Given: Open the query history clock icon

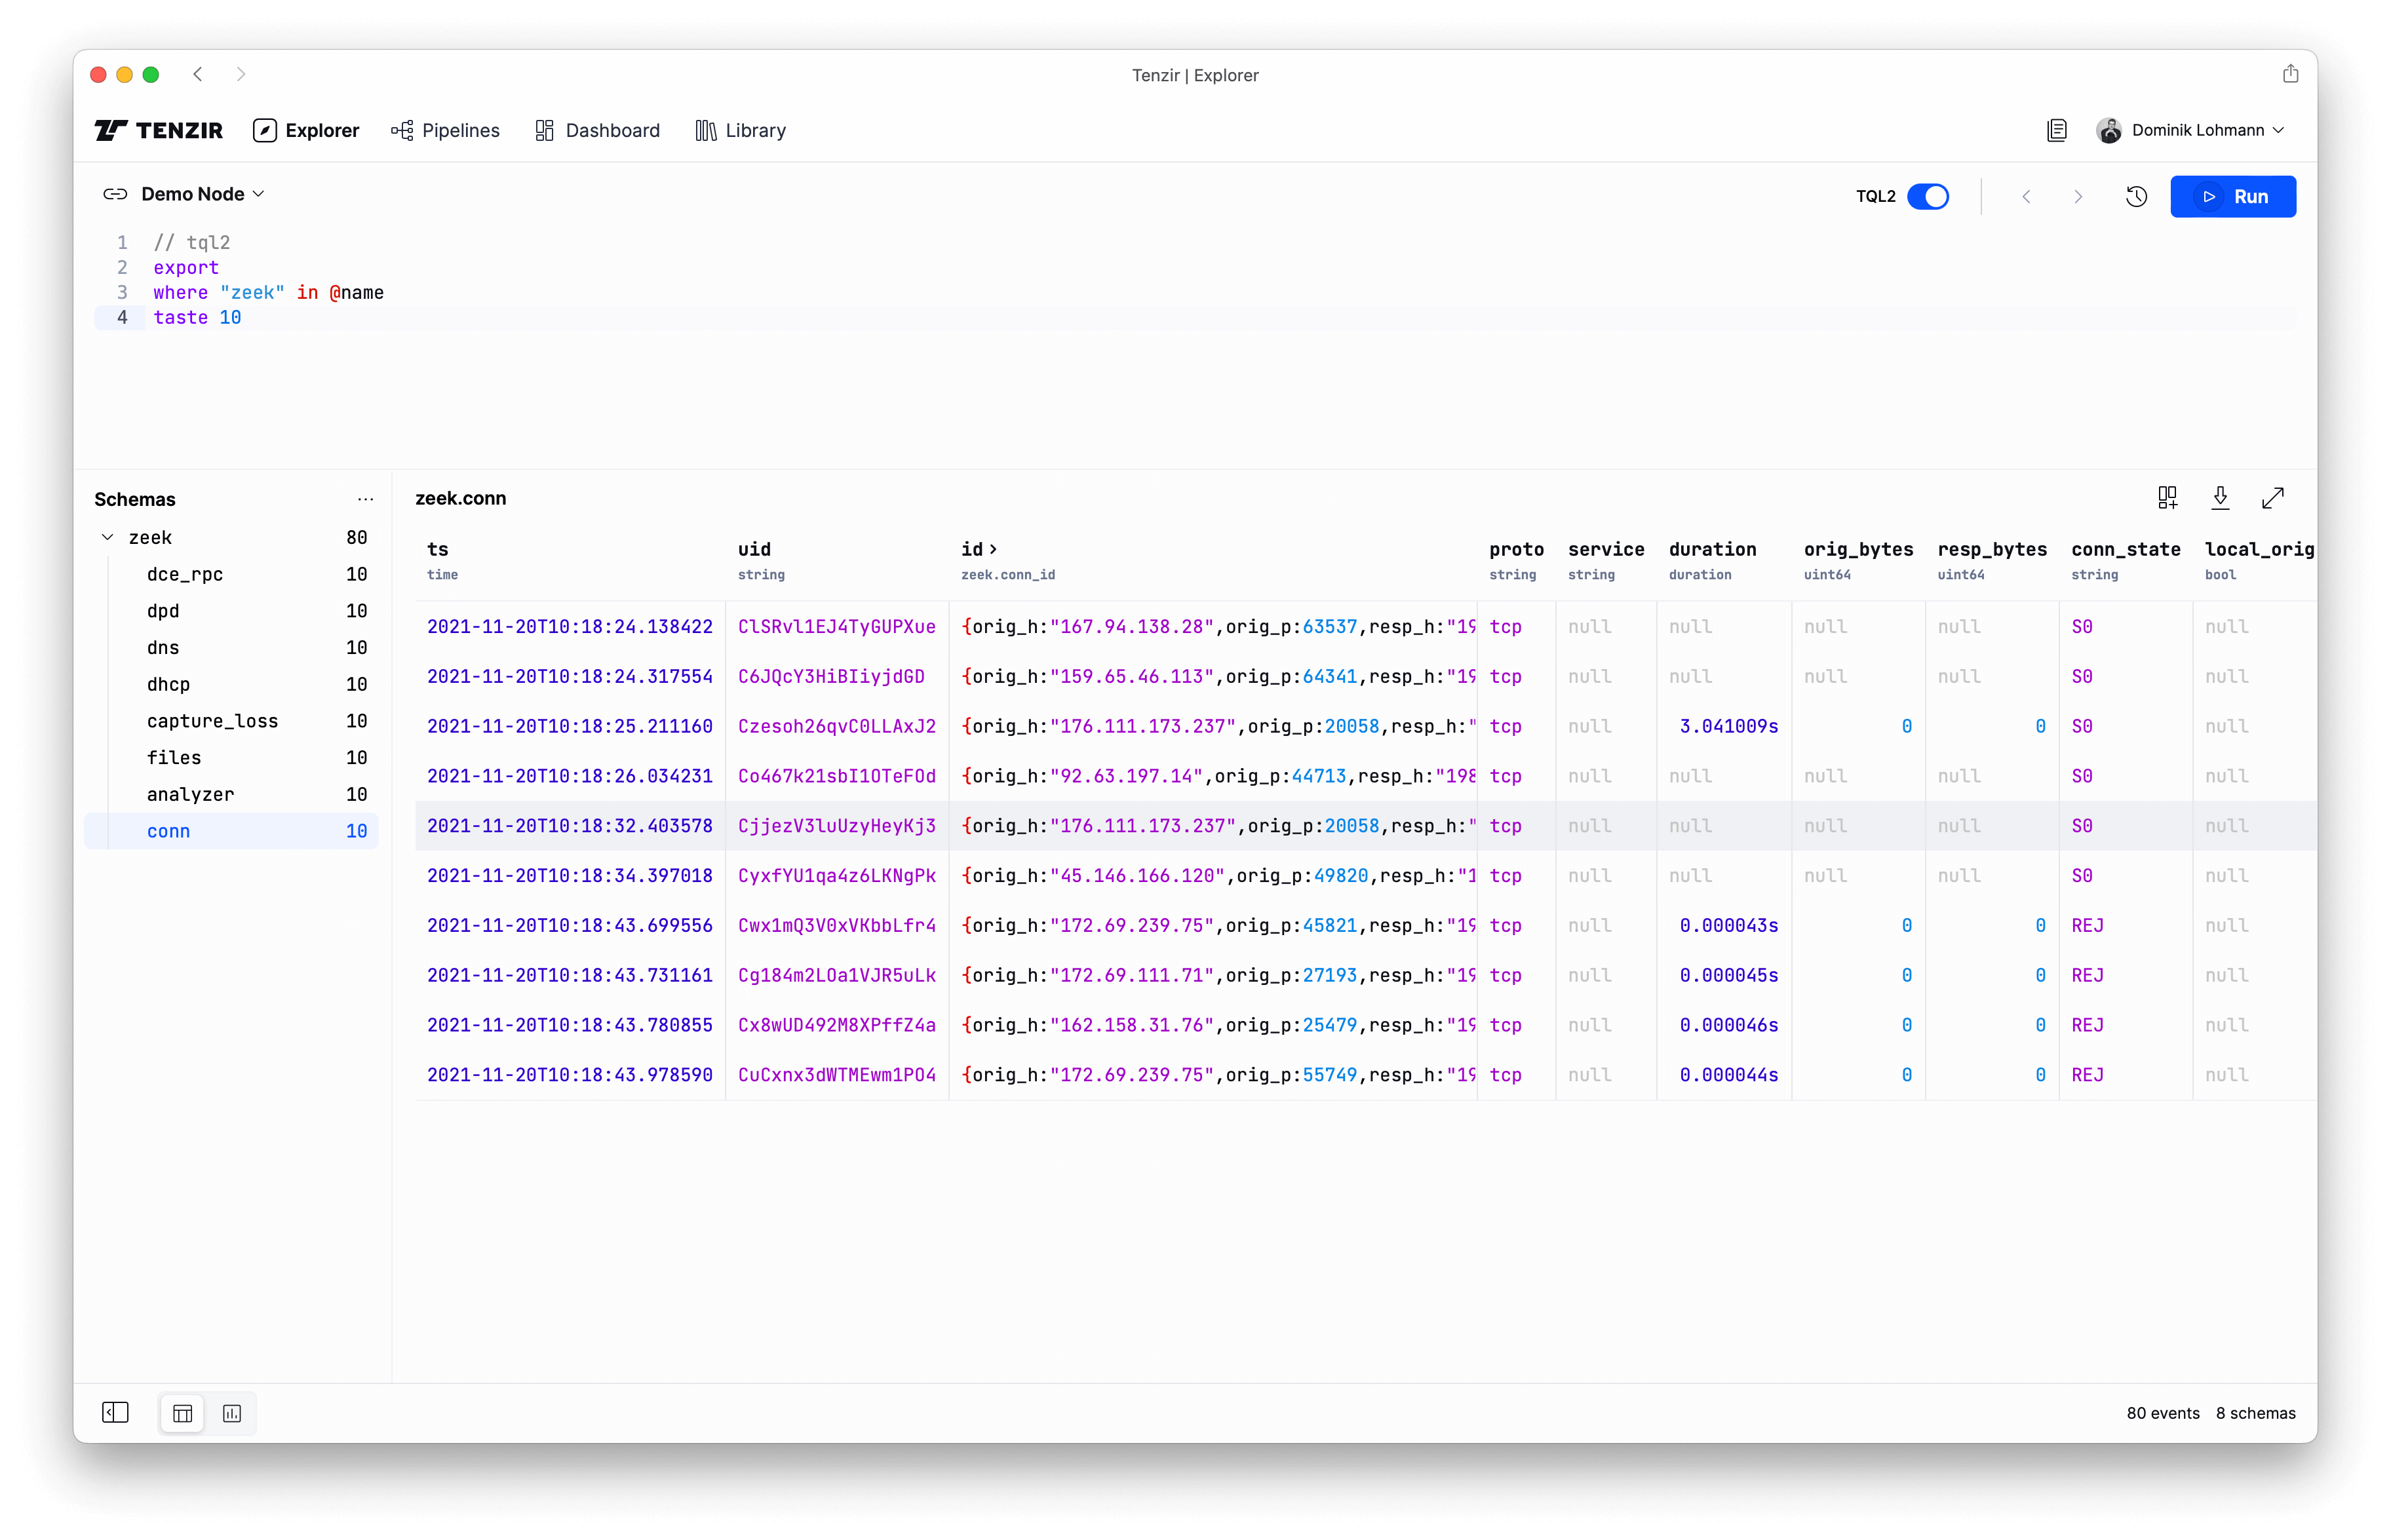Looking at the screenshot, I should click(2136, 197).
